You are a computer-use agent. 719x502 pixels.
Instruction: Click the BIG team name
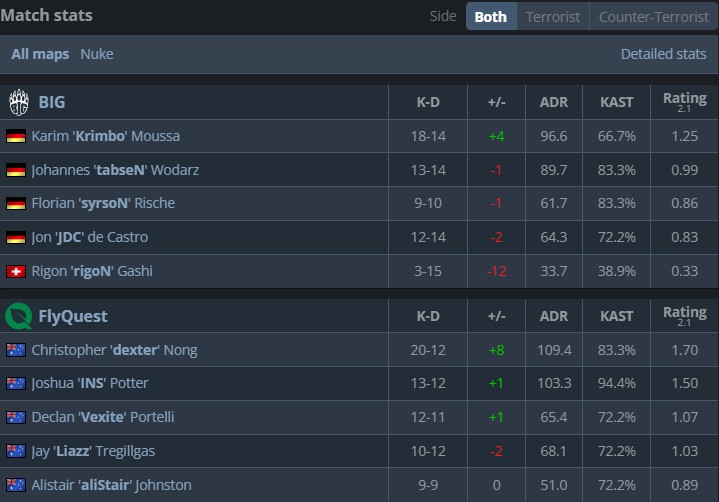pos(52,102)
